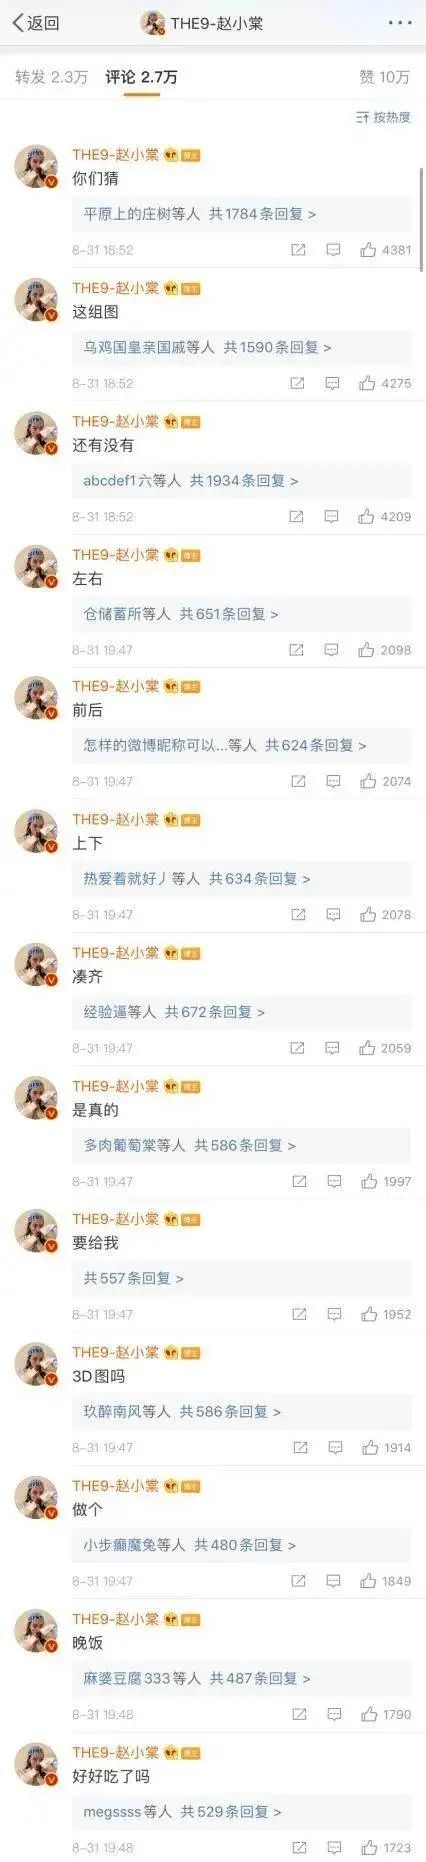Like the 你们猜 comment with 4381 likes
The width and height of the screenshot is (426, 1862).
point(384,250)
